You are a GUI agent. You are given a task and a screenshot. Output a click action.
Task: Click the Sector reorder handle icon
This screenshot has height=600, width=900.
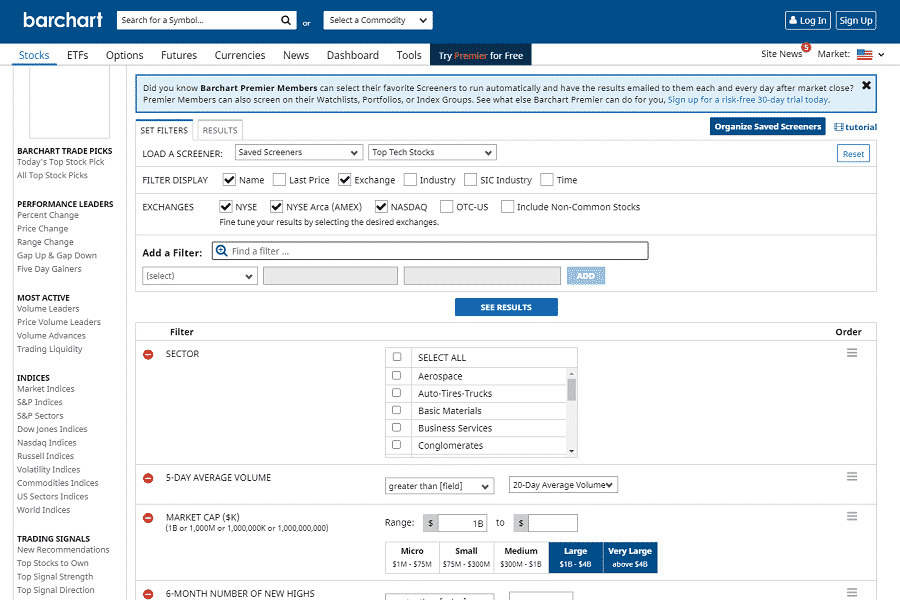tap(852, 353)
